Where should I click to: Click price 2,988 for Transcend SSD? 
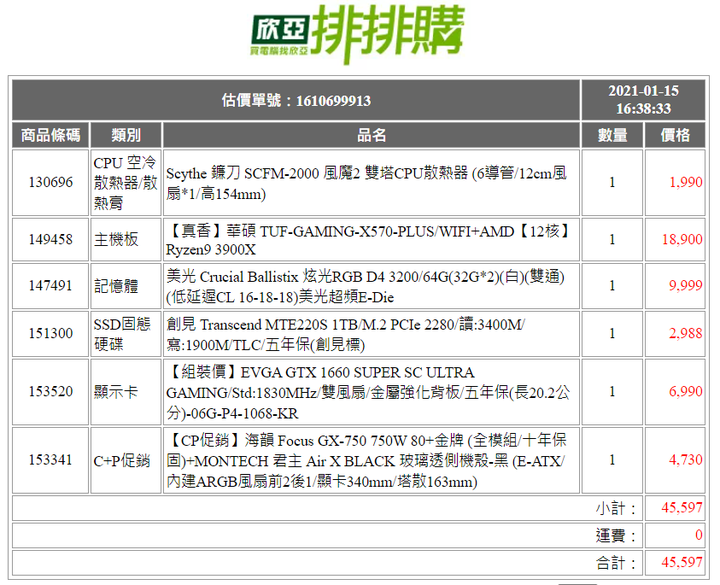(x=686, y=333)
